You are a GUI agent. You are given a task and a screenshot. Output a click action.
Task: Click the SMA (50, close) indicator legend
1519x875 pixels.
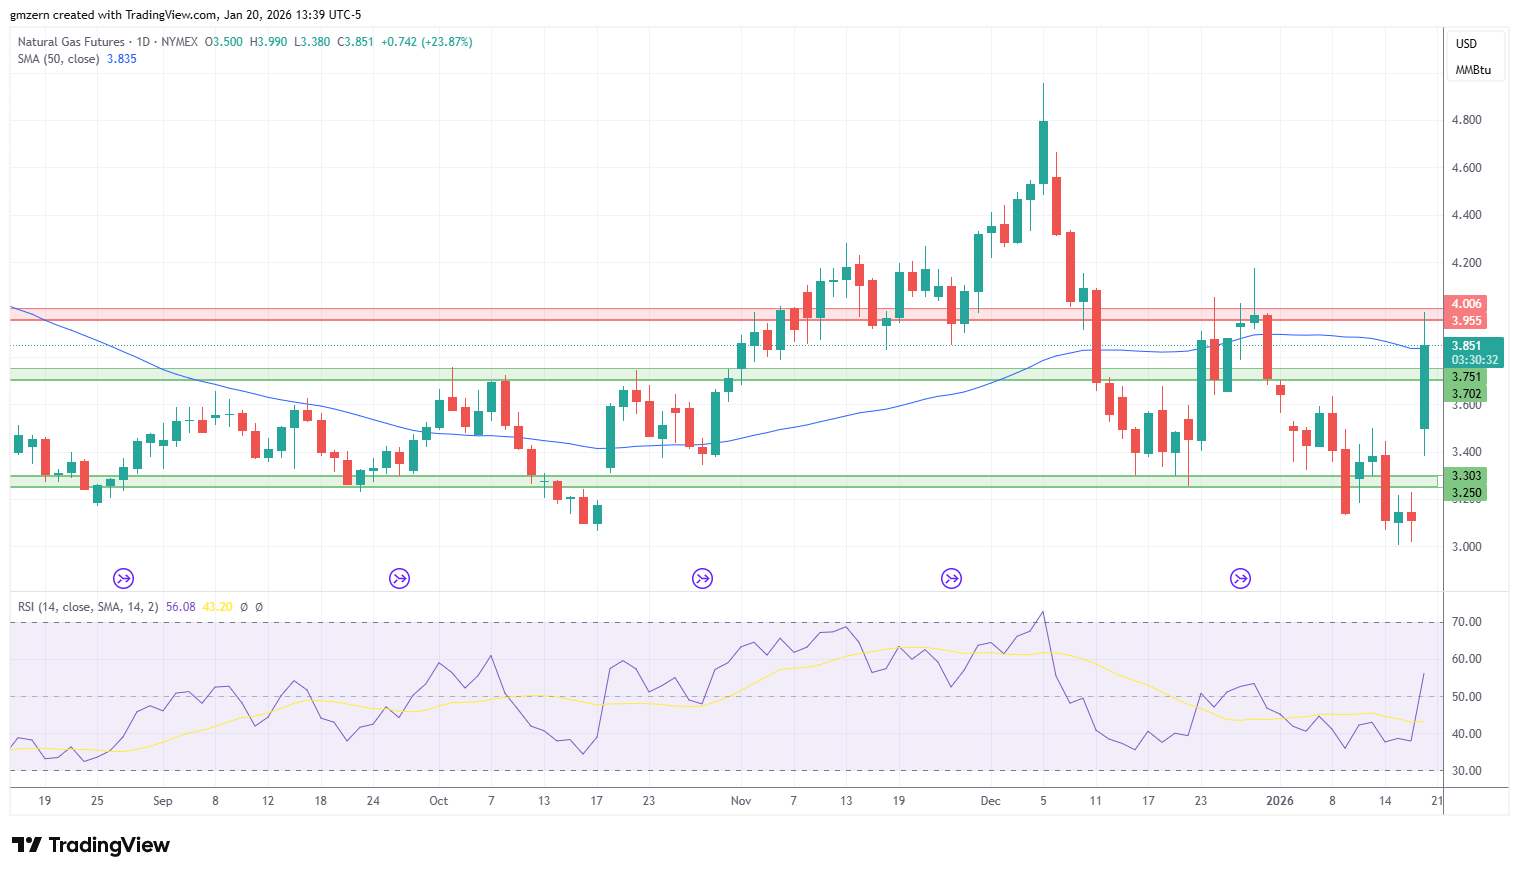pyautogui.click(x=58, y=59)
